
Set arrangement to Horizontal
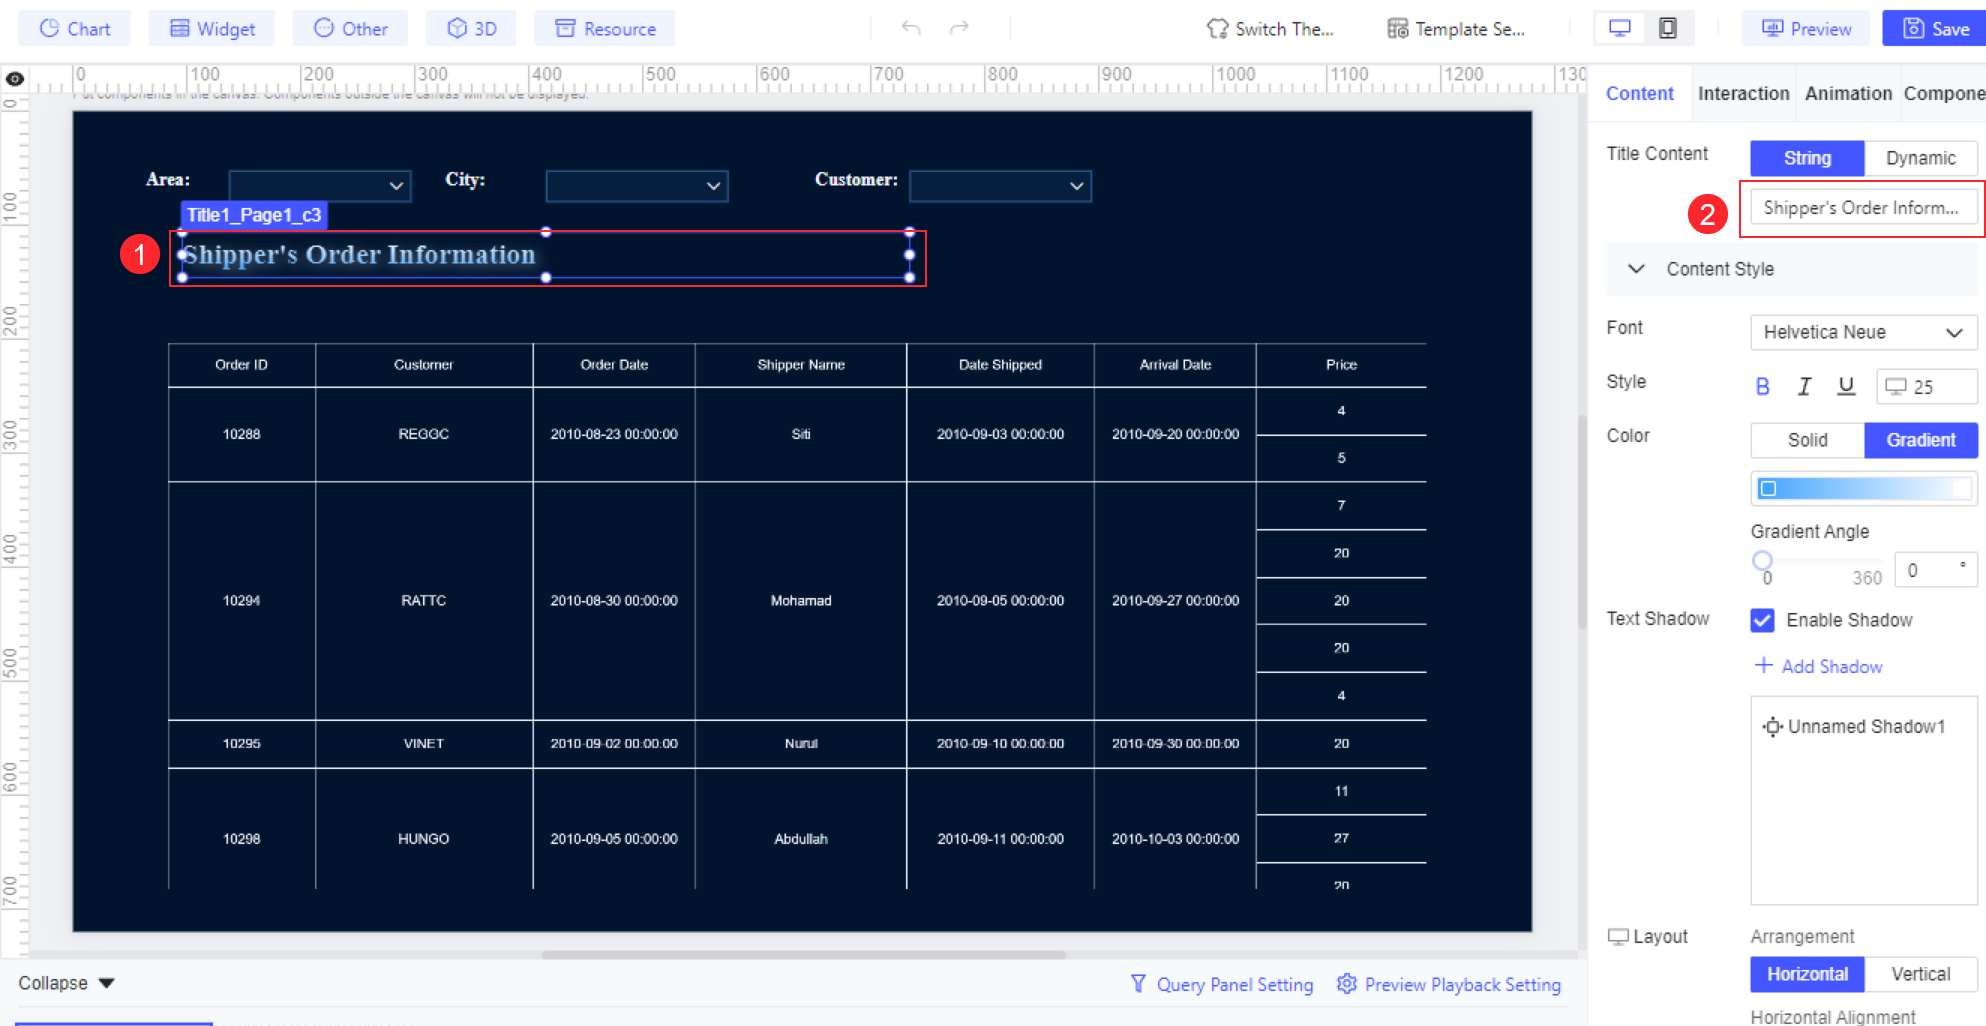[1807, 974]
